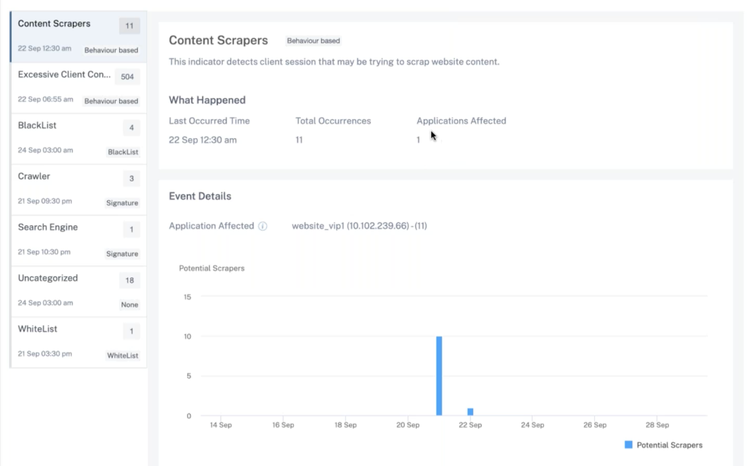Click the small bar on 22 Sep

click(470, 411)
